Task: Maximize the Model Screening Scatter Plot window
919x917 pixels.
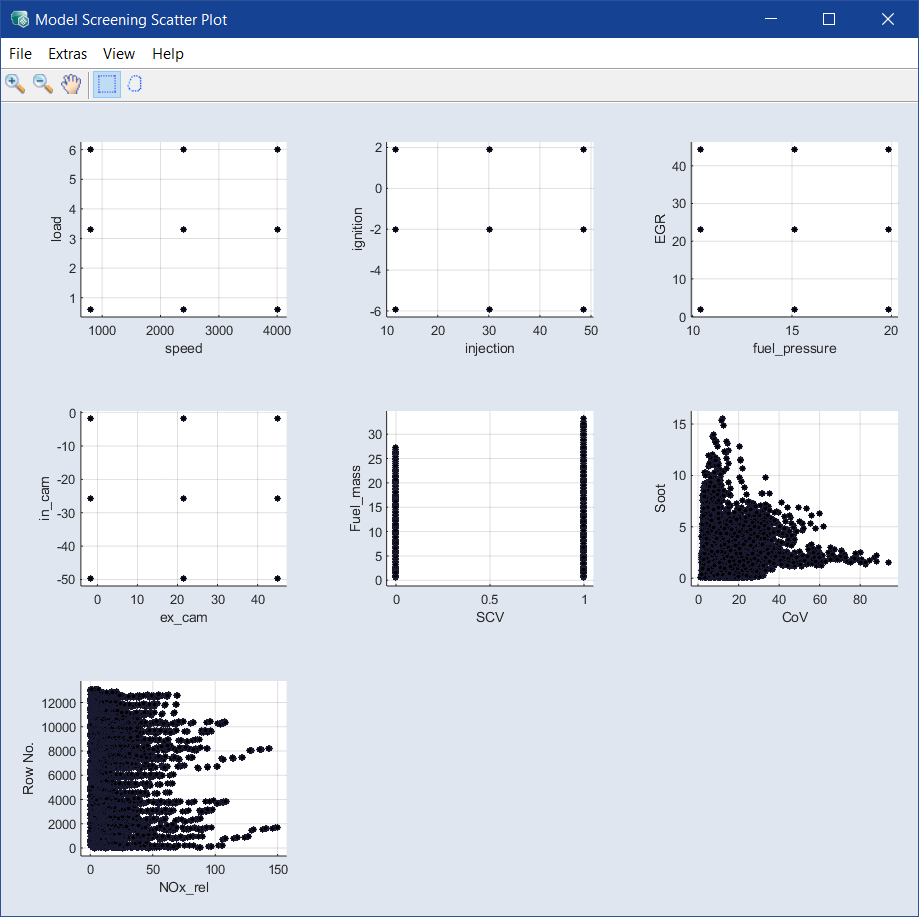Action: 828,19
